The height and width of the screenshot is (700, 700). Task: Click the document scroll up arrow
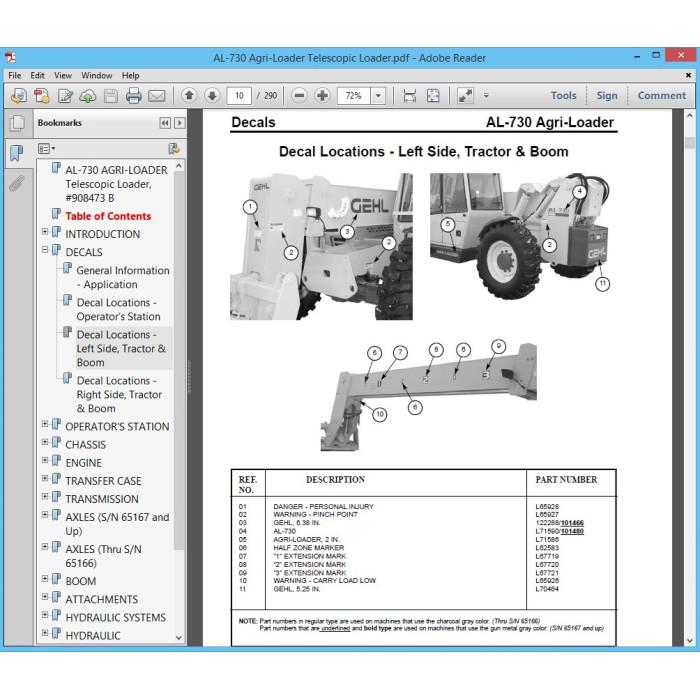[690, 115]
